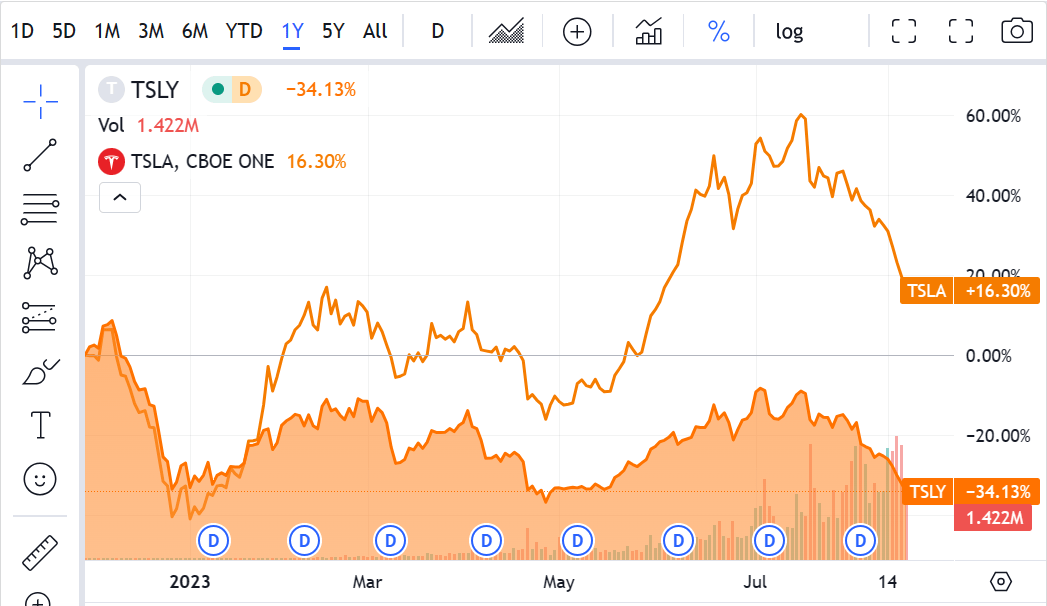
Task: Open the Patterns drawing tool
Action: tap(40, 262)
